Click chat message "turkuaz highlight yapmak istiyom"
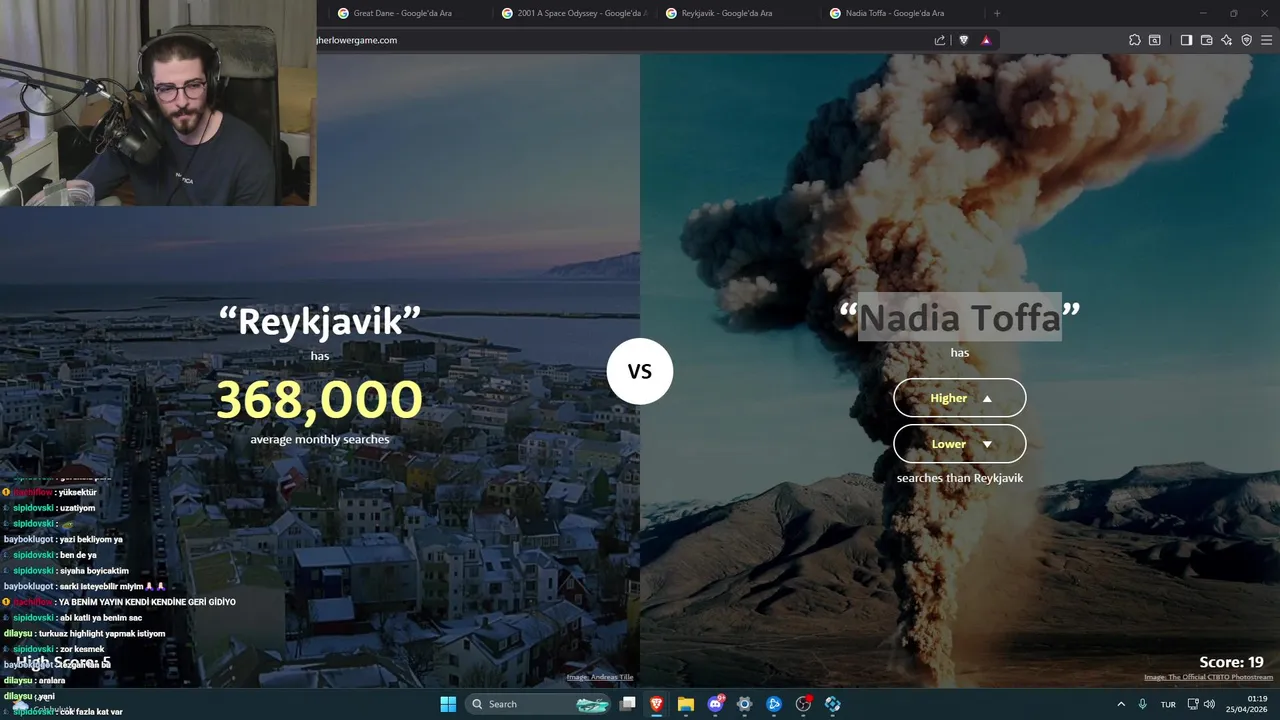 pyautogui.click(x=102, y=633)
